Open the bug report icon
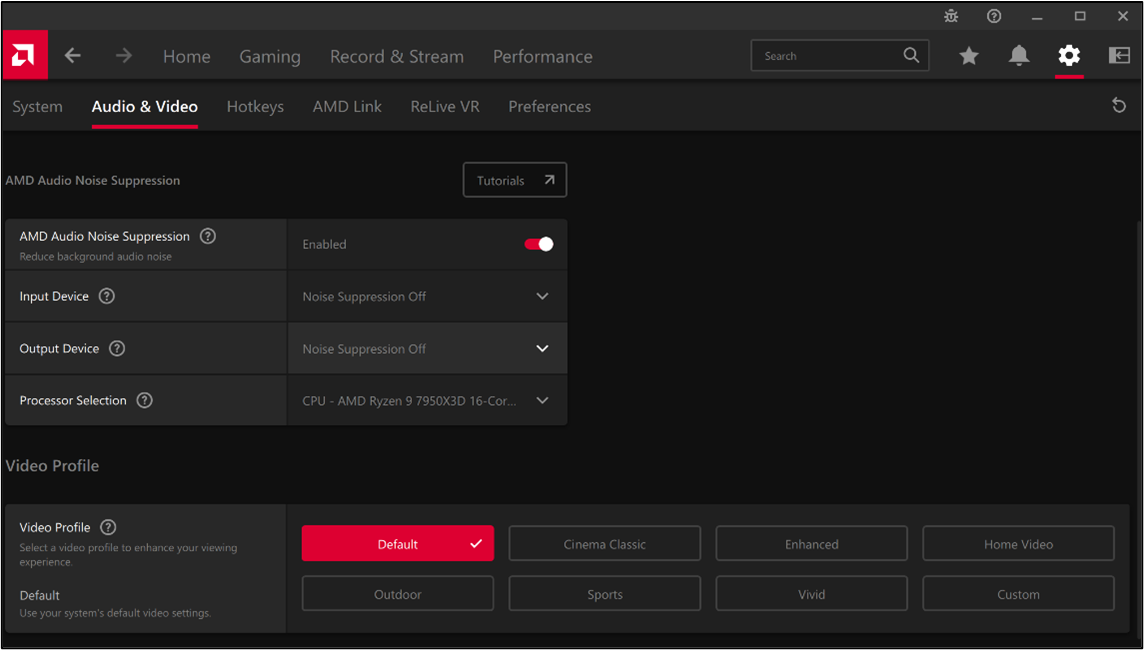The width and height of the screenshot is (1144, 650). [951, 16]
